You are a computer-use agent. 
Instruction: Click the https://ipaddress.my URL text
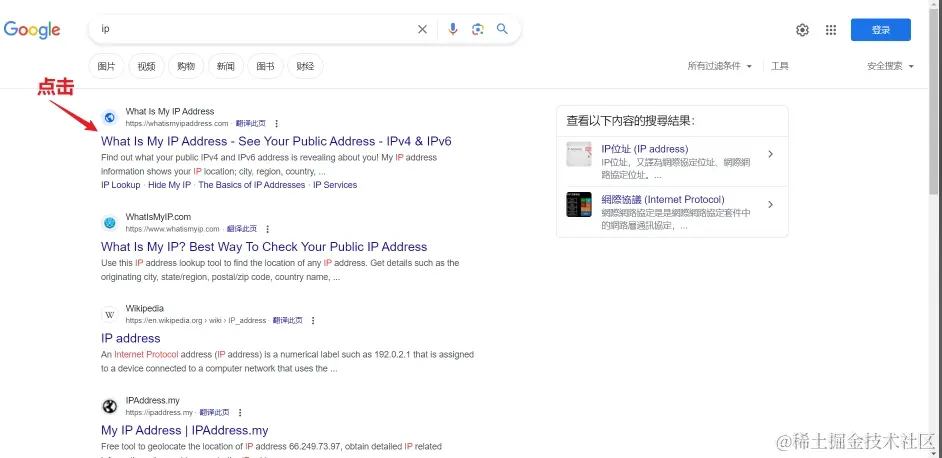(x=159, y=413)
